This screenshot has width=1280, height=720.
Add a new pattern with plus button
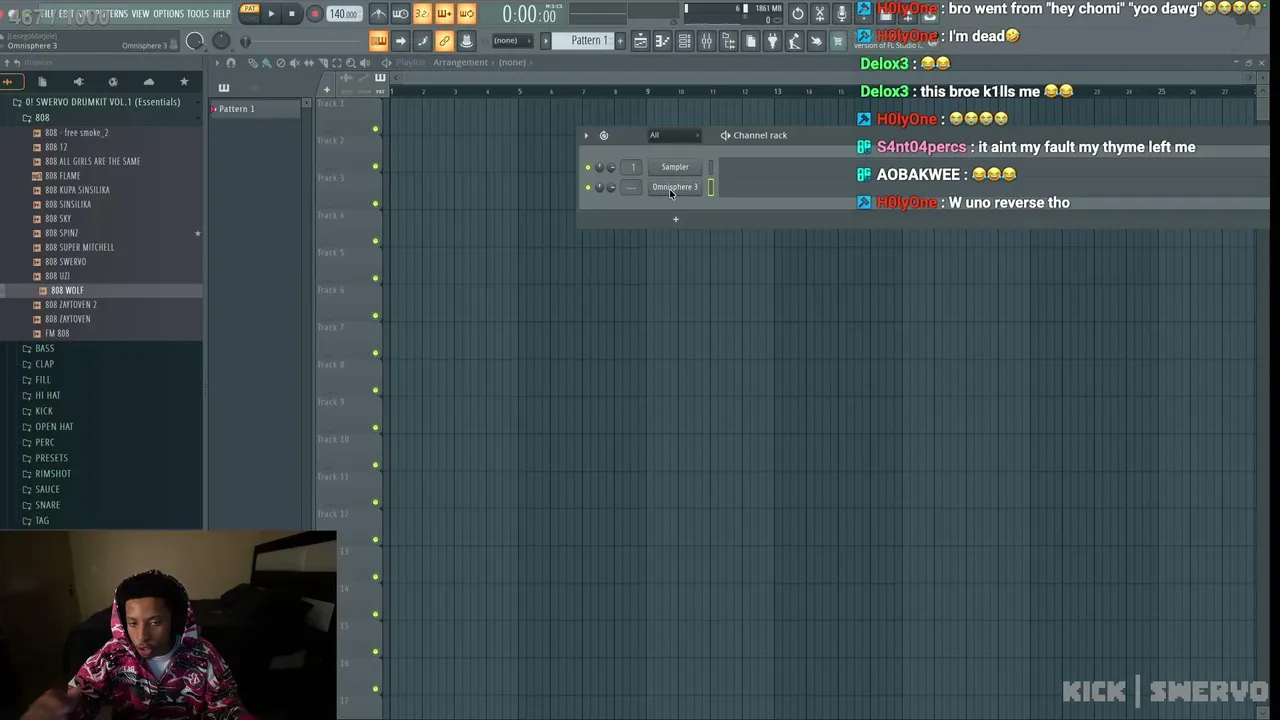[x=620, y=41]
